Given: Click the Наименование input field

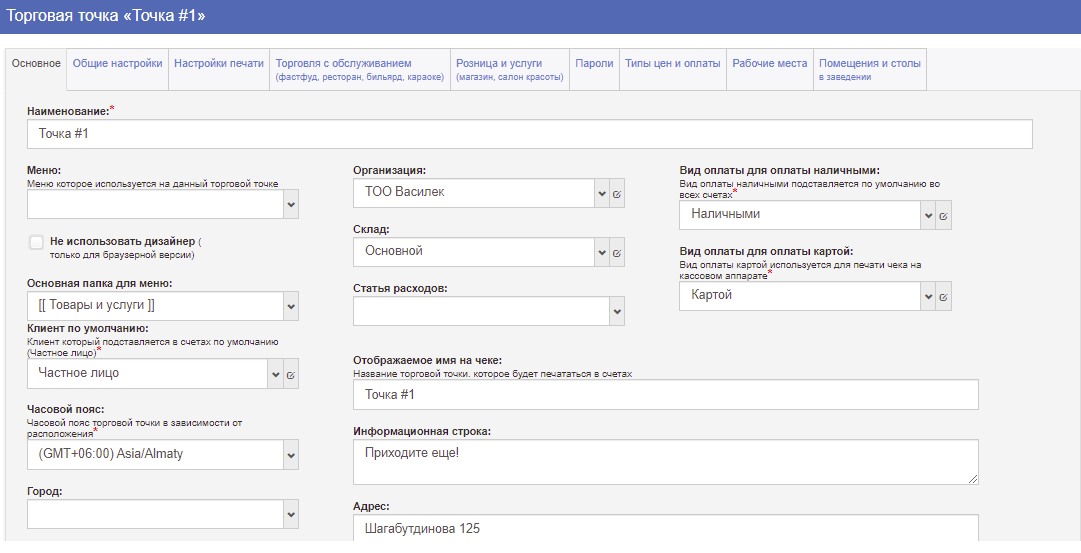Looking at the screenshot, I should click(529, 134).
